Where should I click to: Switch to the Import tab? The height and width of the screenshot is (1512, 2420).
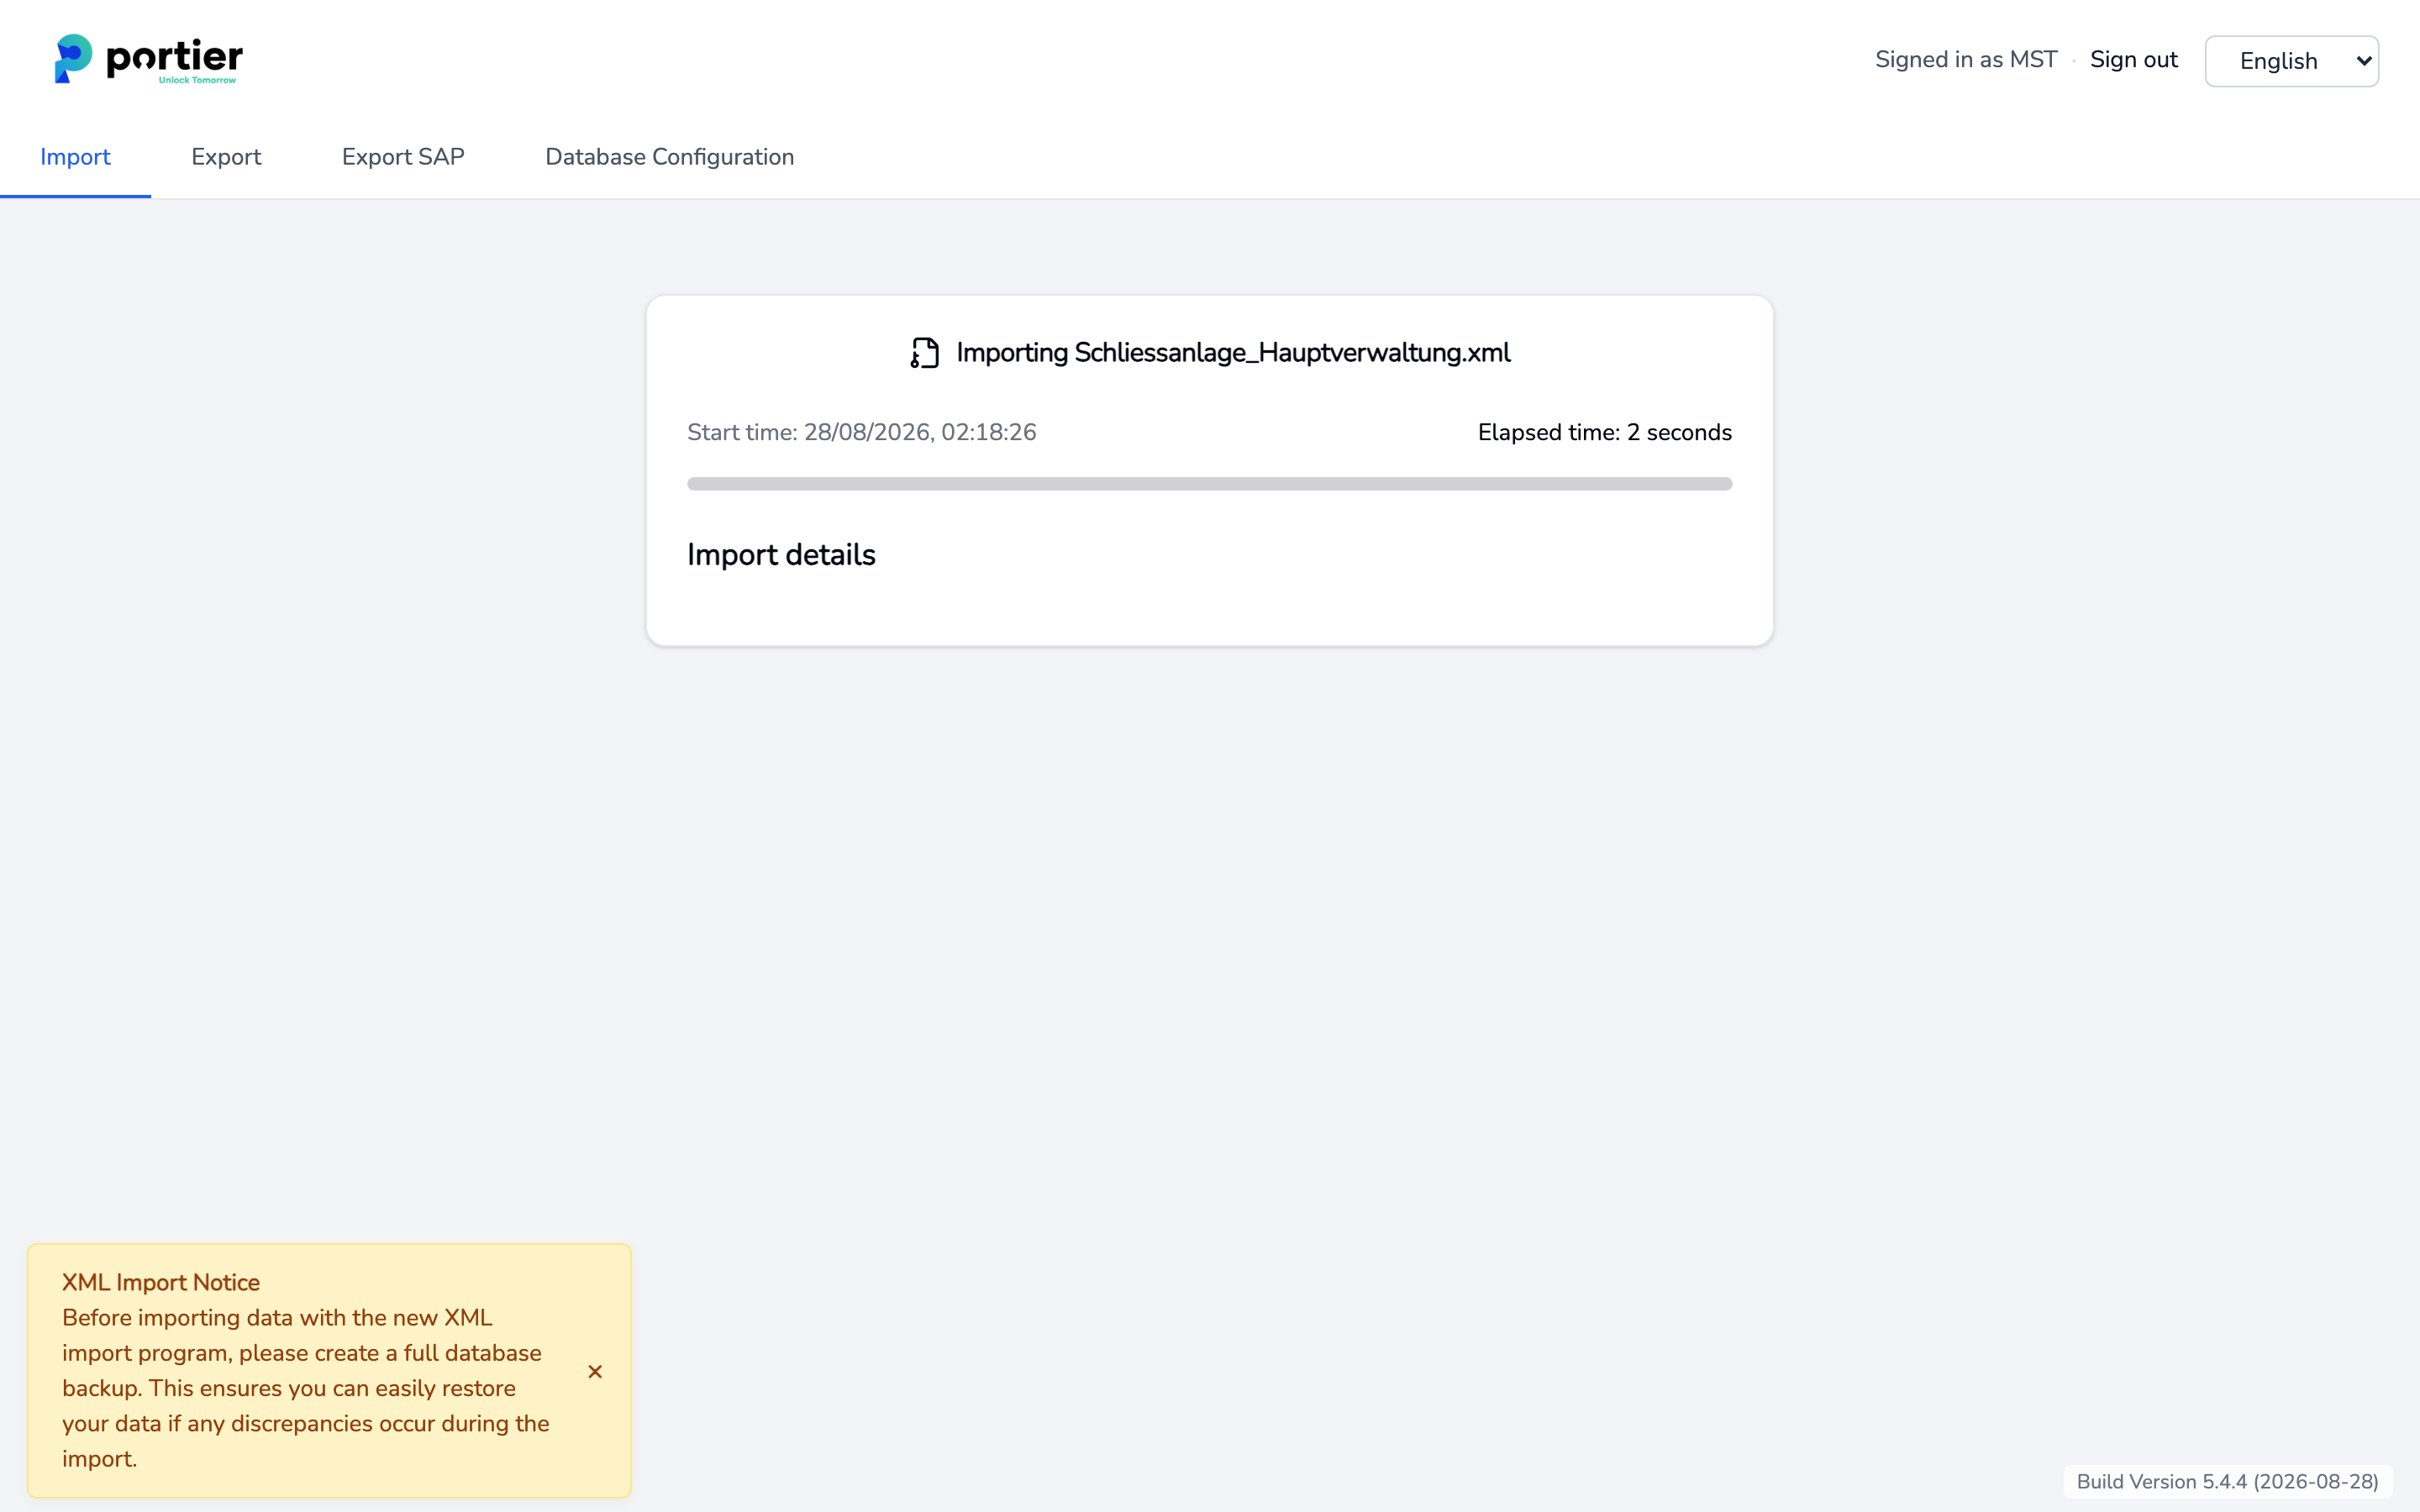click(75, 157)
